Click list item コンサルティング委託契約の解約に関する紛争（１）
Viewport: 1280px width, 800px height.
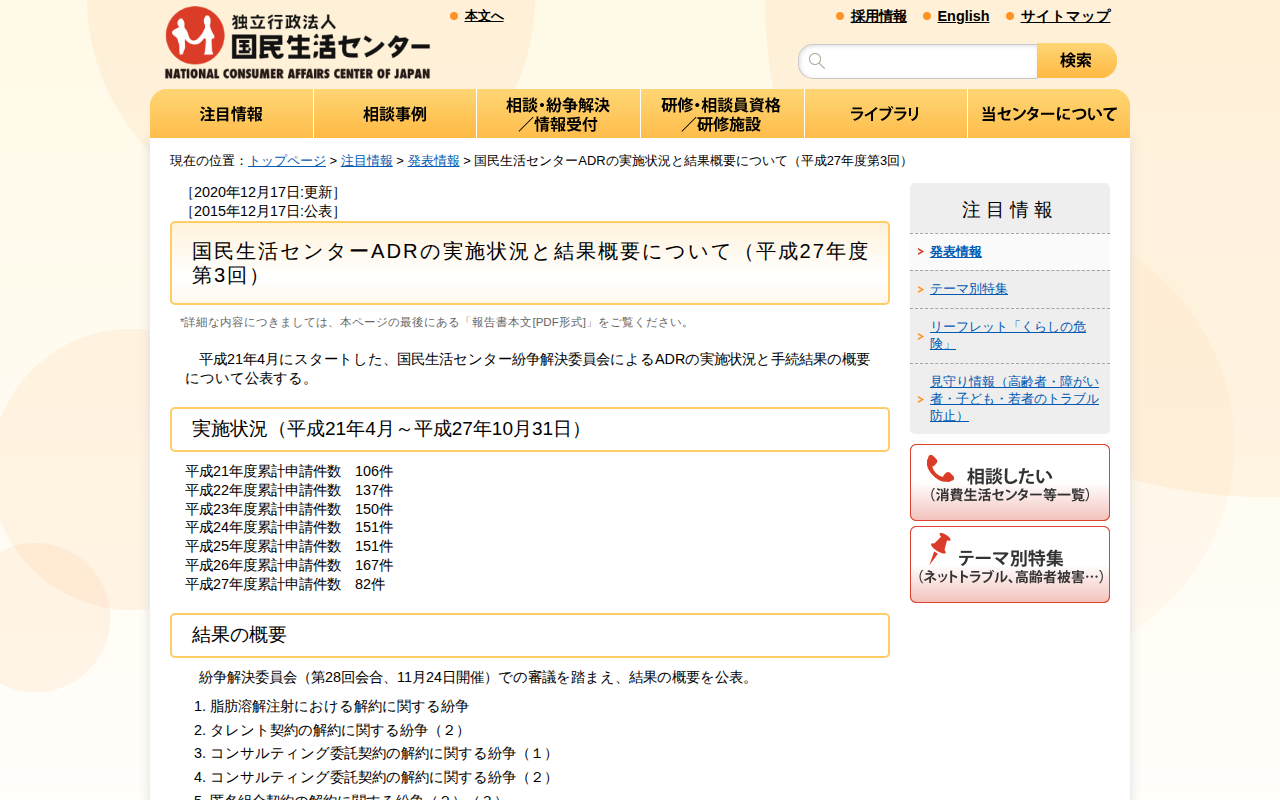[383, 753]
